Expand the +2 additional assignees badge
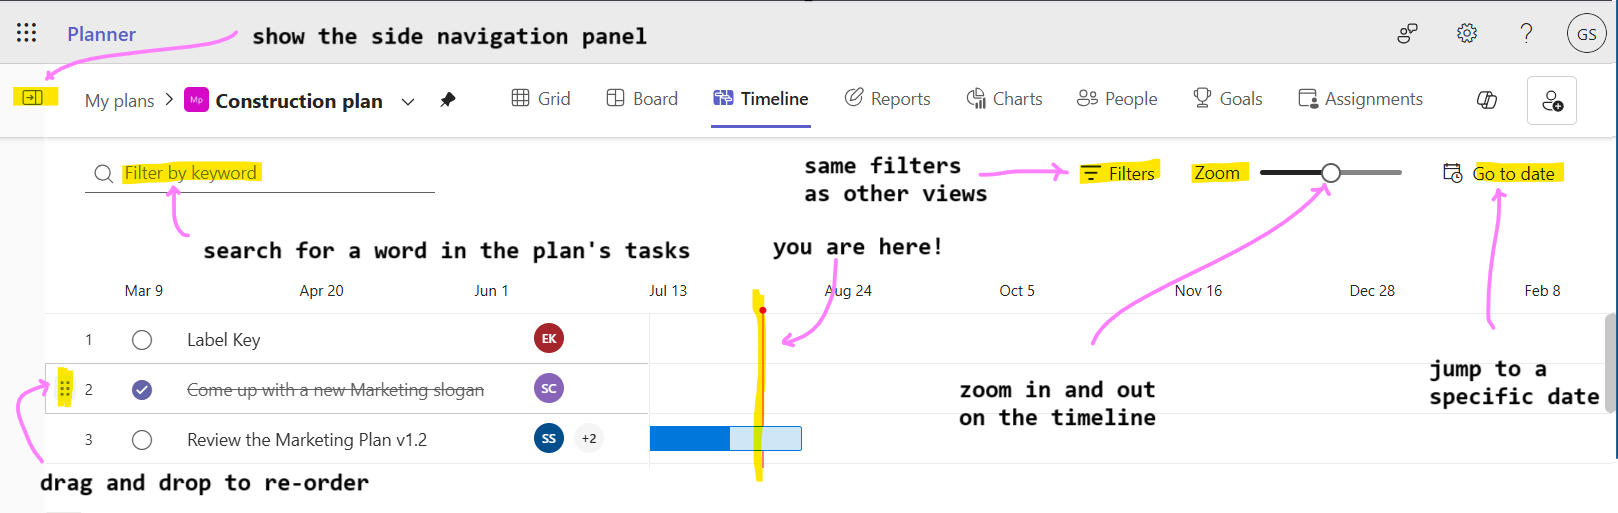 coord(589,438)
